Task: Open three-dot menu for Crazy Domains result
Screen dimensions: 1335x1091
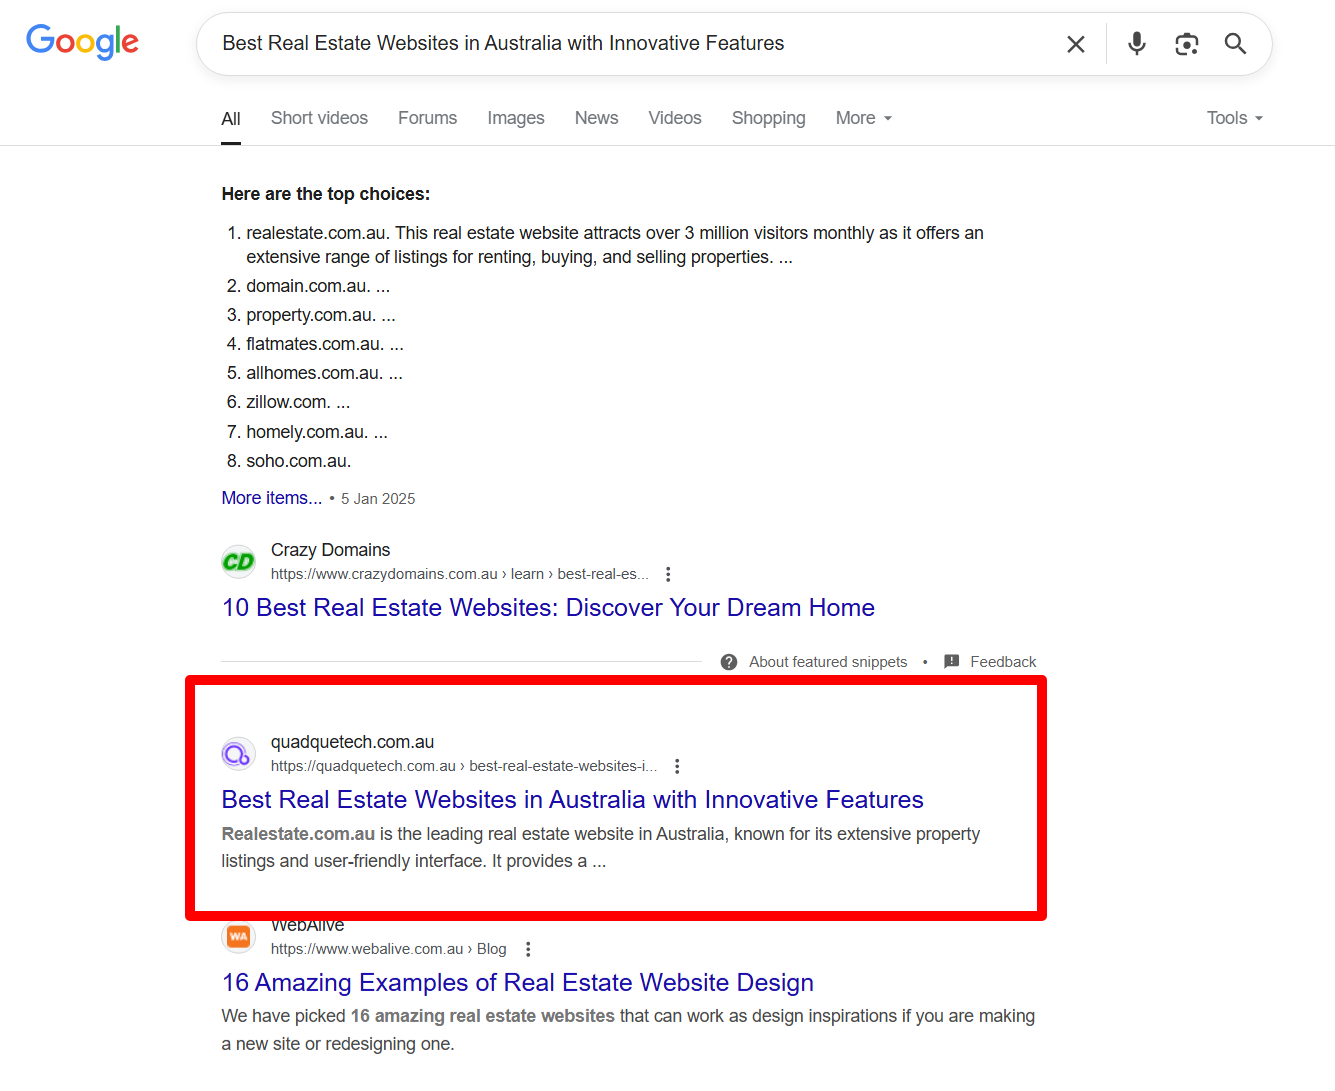Action: [668, 574]
